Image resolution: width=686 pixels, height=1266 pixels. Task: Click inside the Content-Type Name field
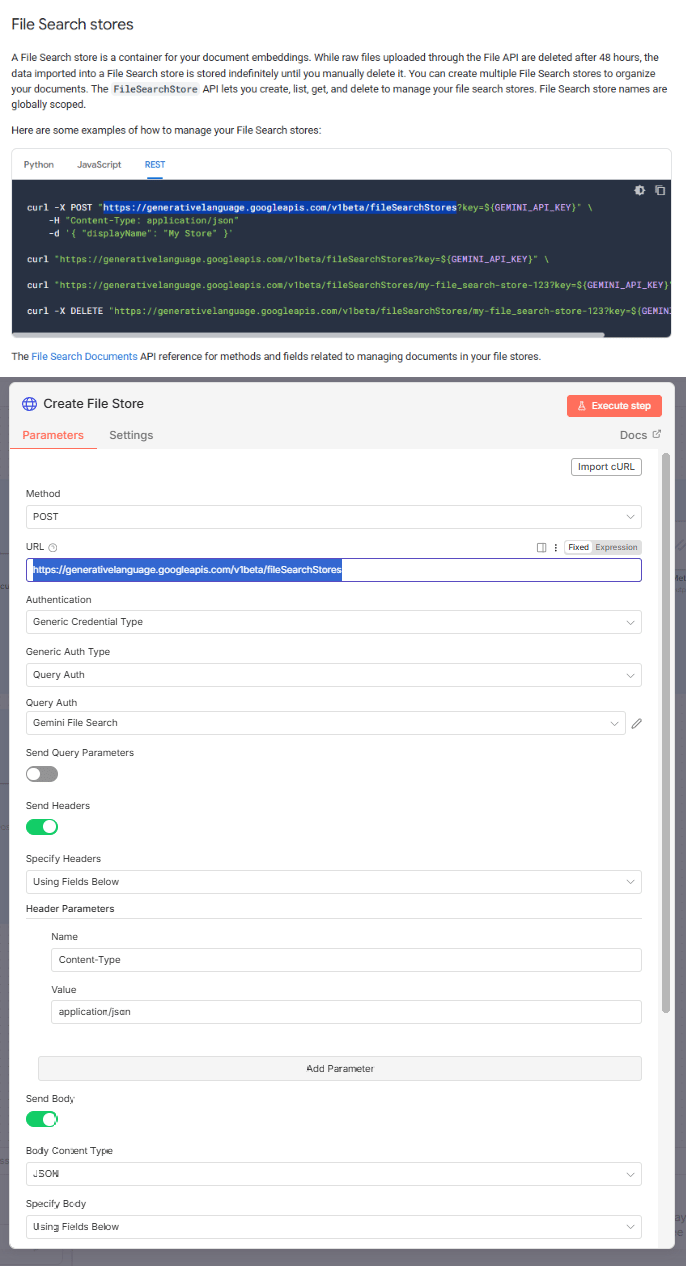(346, 958)
